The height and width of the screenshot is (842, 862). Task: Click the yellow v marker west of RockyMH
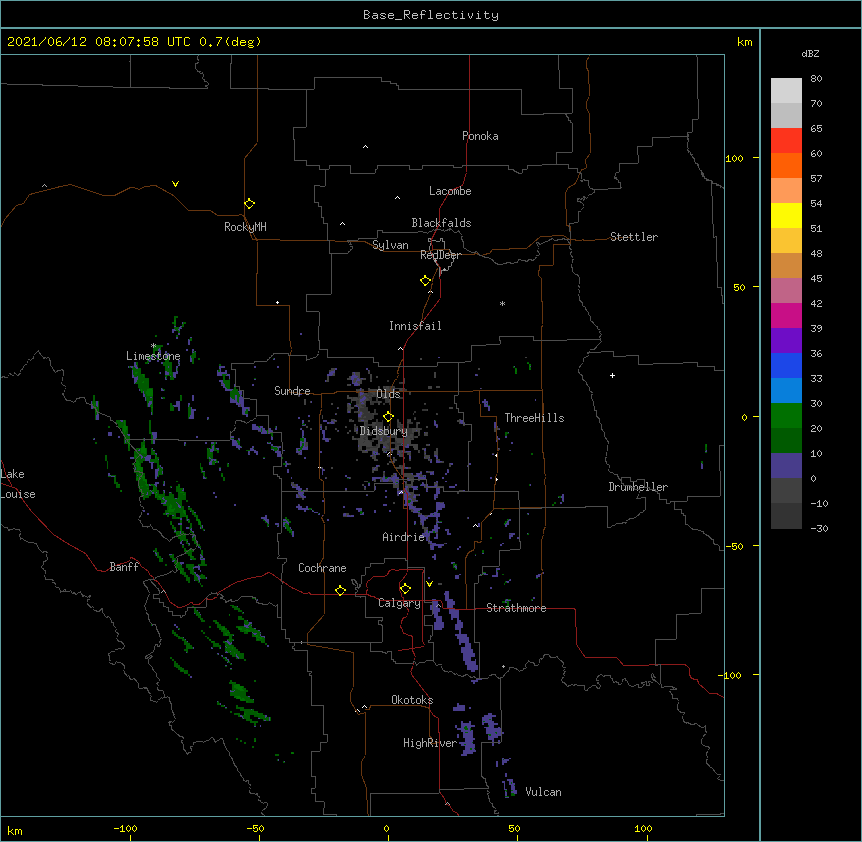[175, 184]
